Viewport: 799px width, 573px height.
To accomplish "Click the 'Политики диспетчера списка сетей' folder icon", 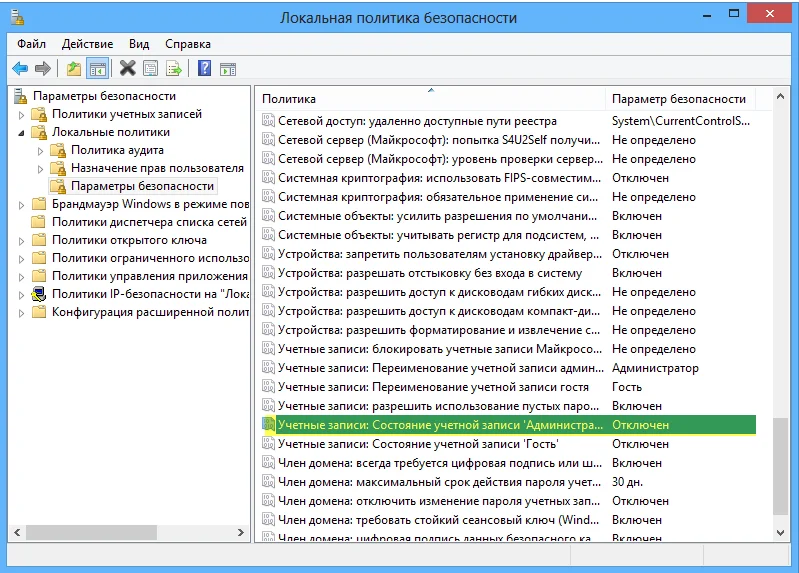I will (x=39, y=222).
